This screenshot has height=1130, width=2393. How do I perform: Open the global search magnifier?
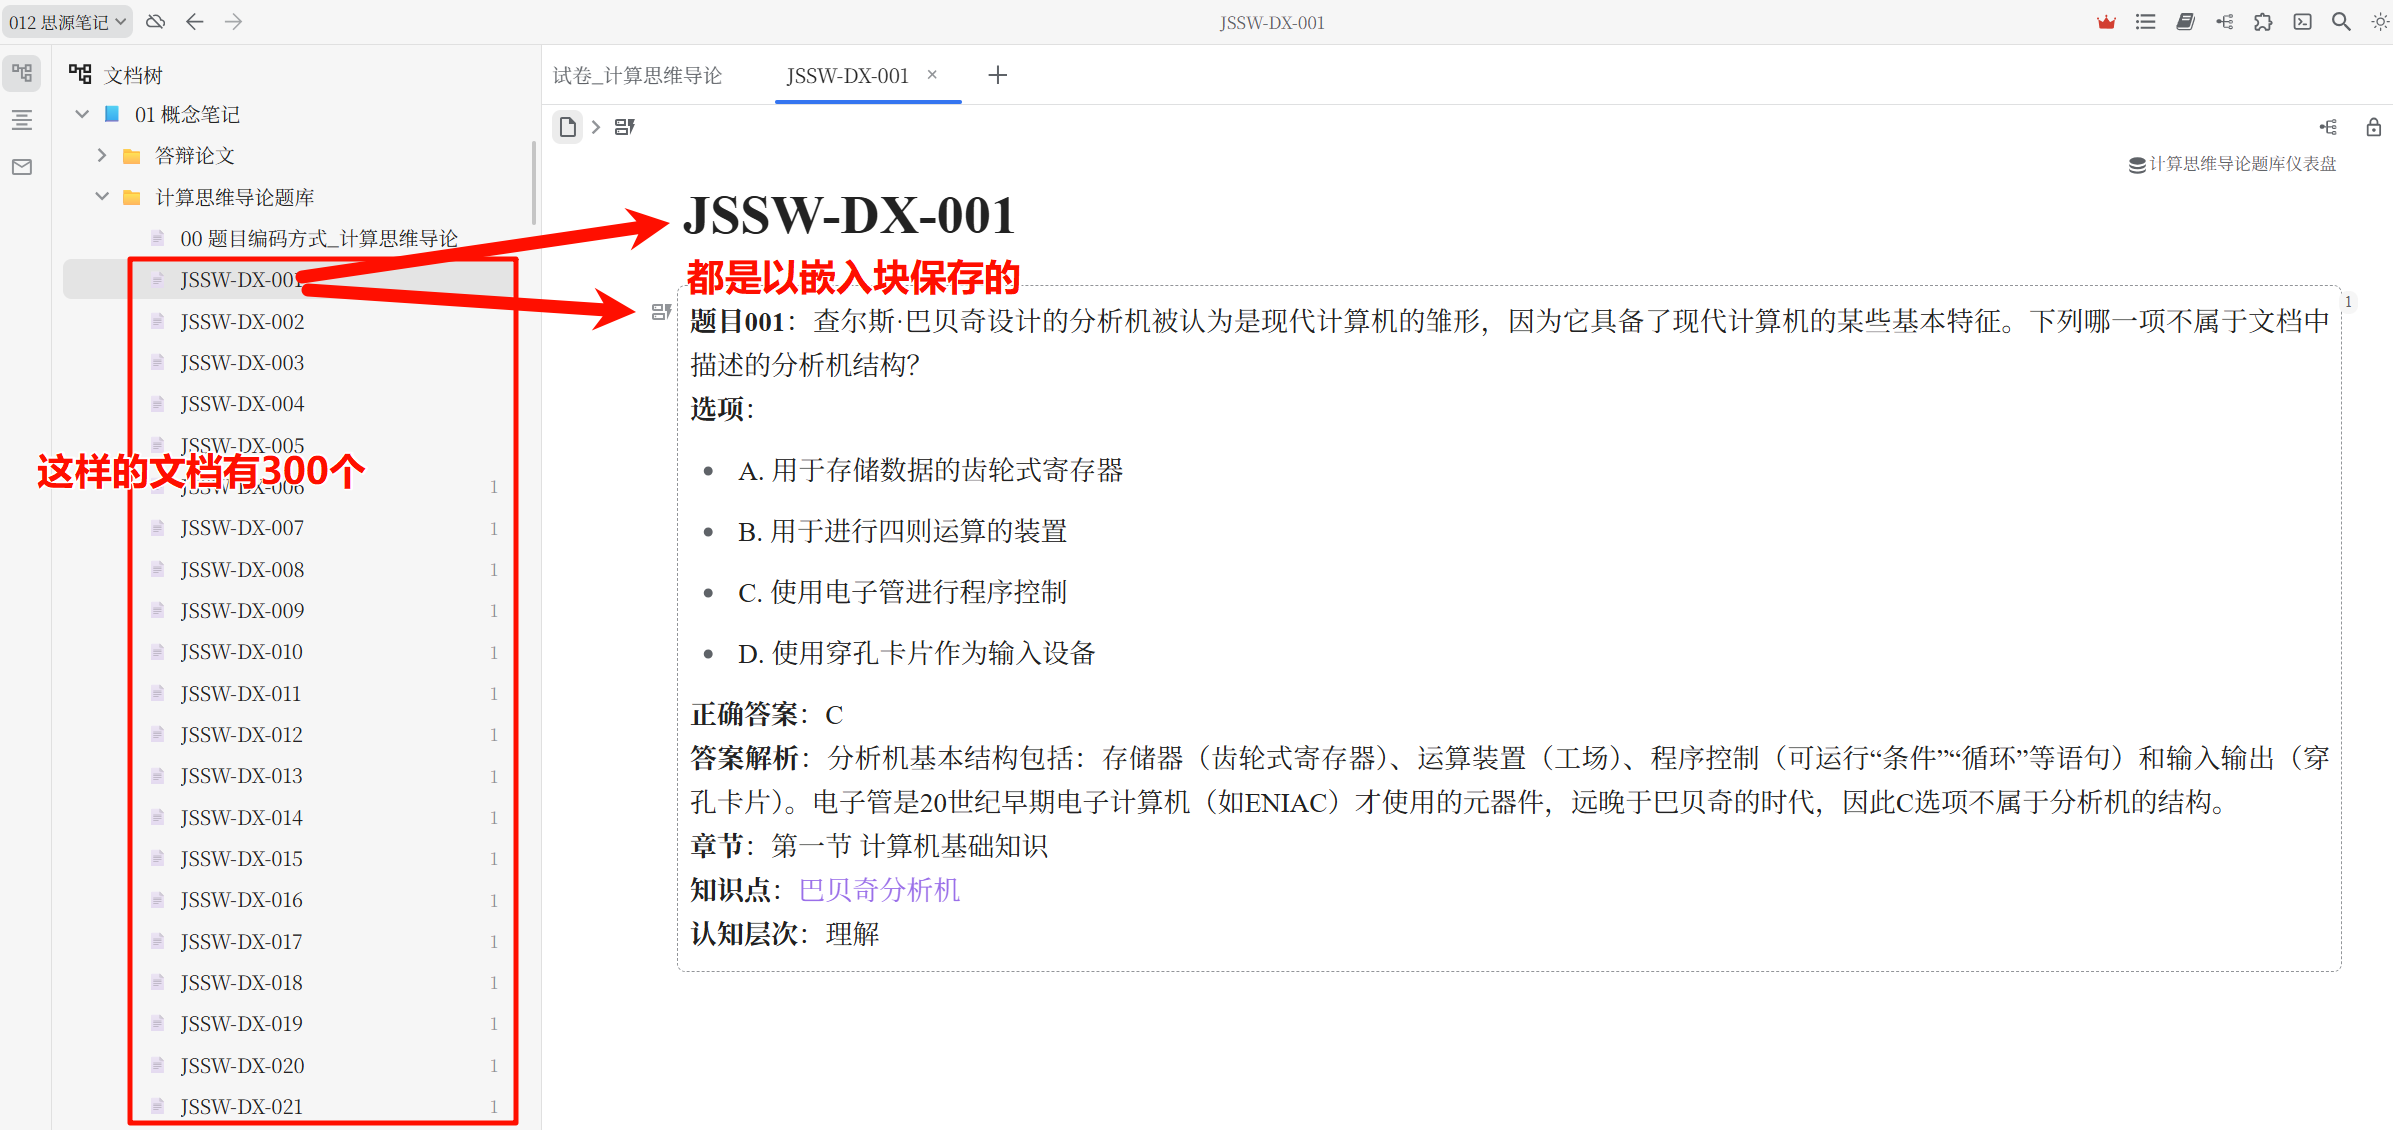tap(2341, 22)
